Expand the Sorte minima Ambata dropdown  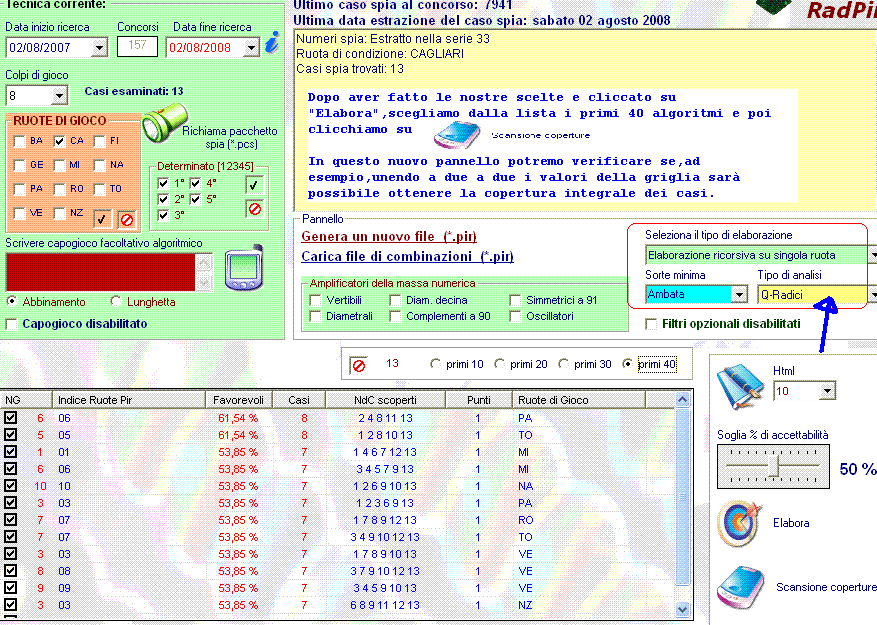(x=739, y=295)
